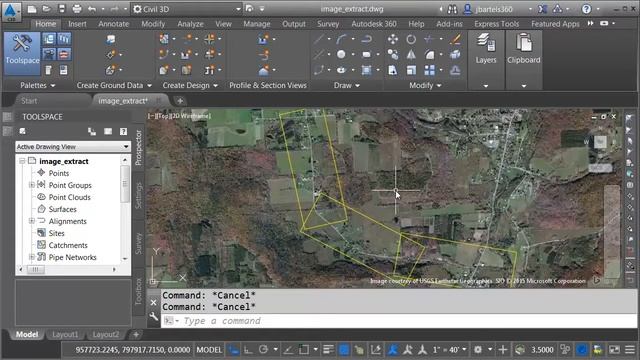Image resolution: width=640 pixels, height=360 pixels.
Task: Select the Mirror tool in Modify panel
Action: (x=411, y=54)
